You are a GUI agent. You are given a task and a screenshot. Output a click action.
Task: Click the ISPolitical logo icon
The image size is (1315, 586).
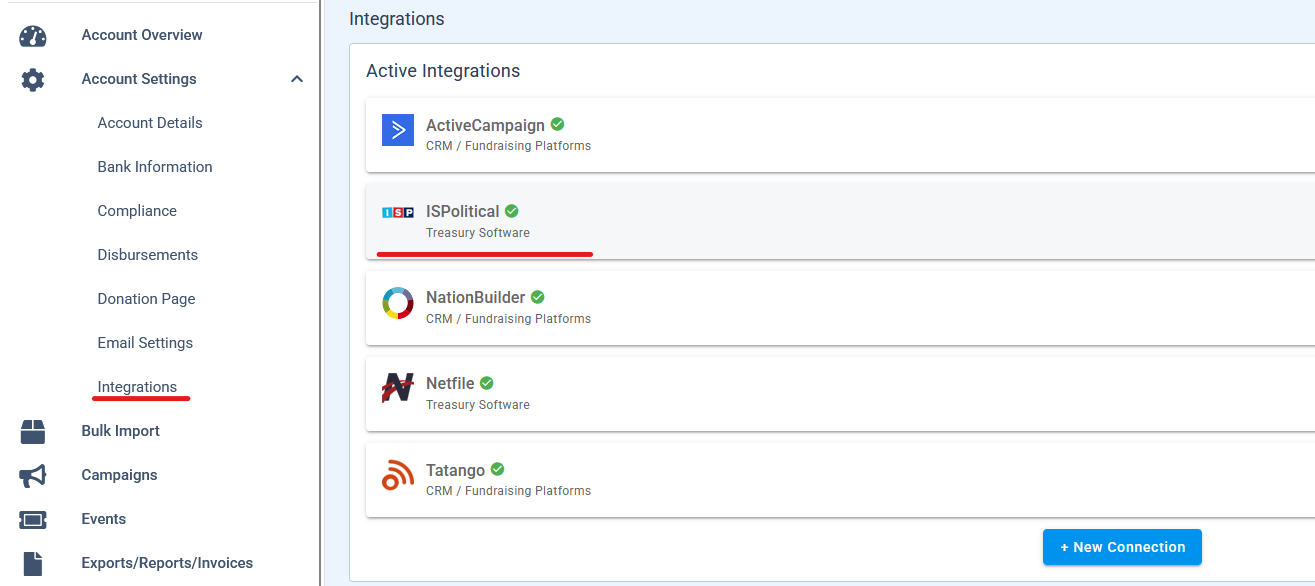398,212
